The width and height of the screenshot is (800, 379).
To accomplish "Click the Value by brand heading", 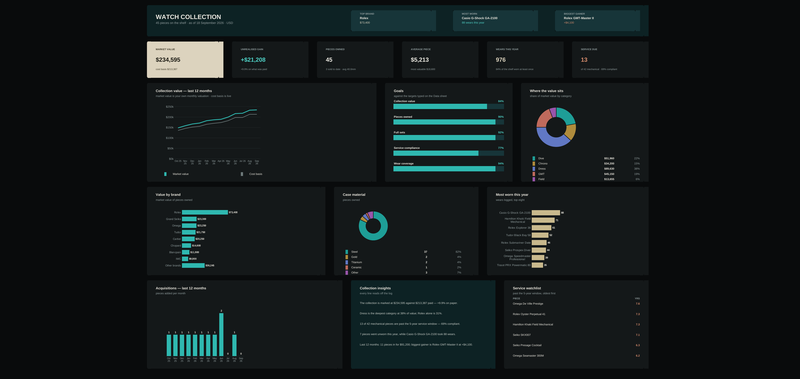I will click(168, 194).
